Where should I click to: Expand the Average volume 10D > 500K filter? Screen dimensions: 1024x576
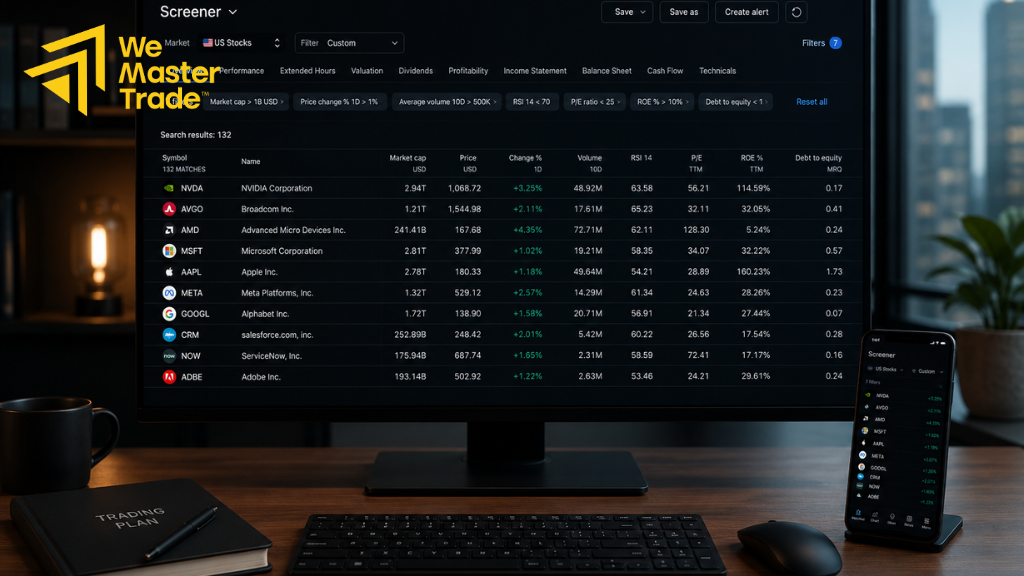click(x=447, y=102)
